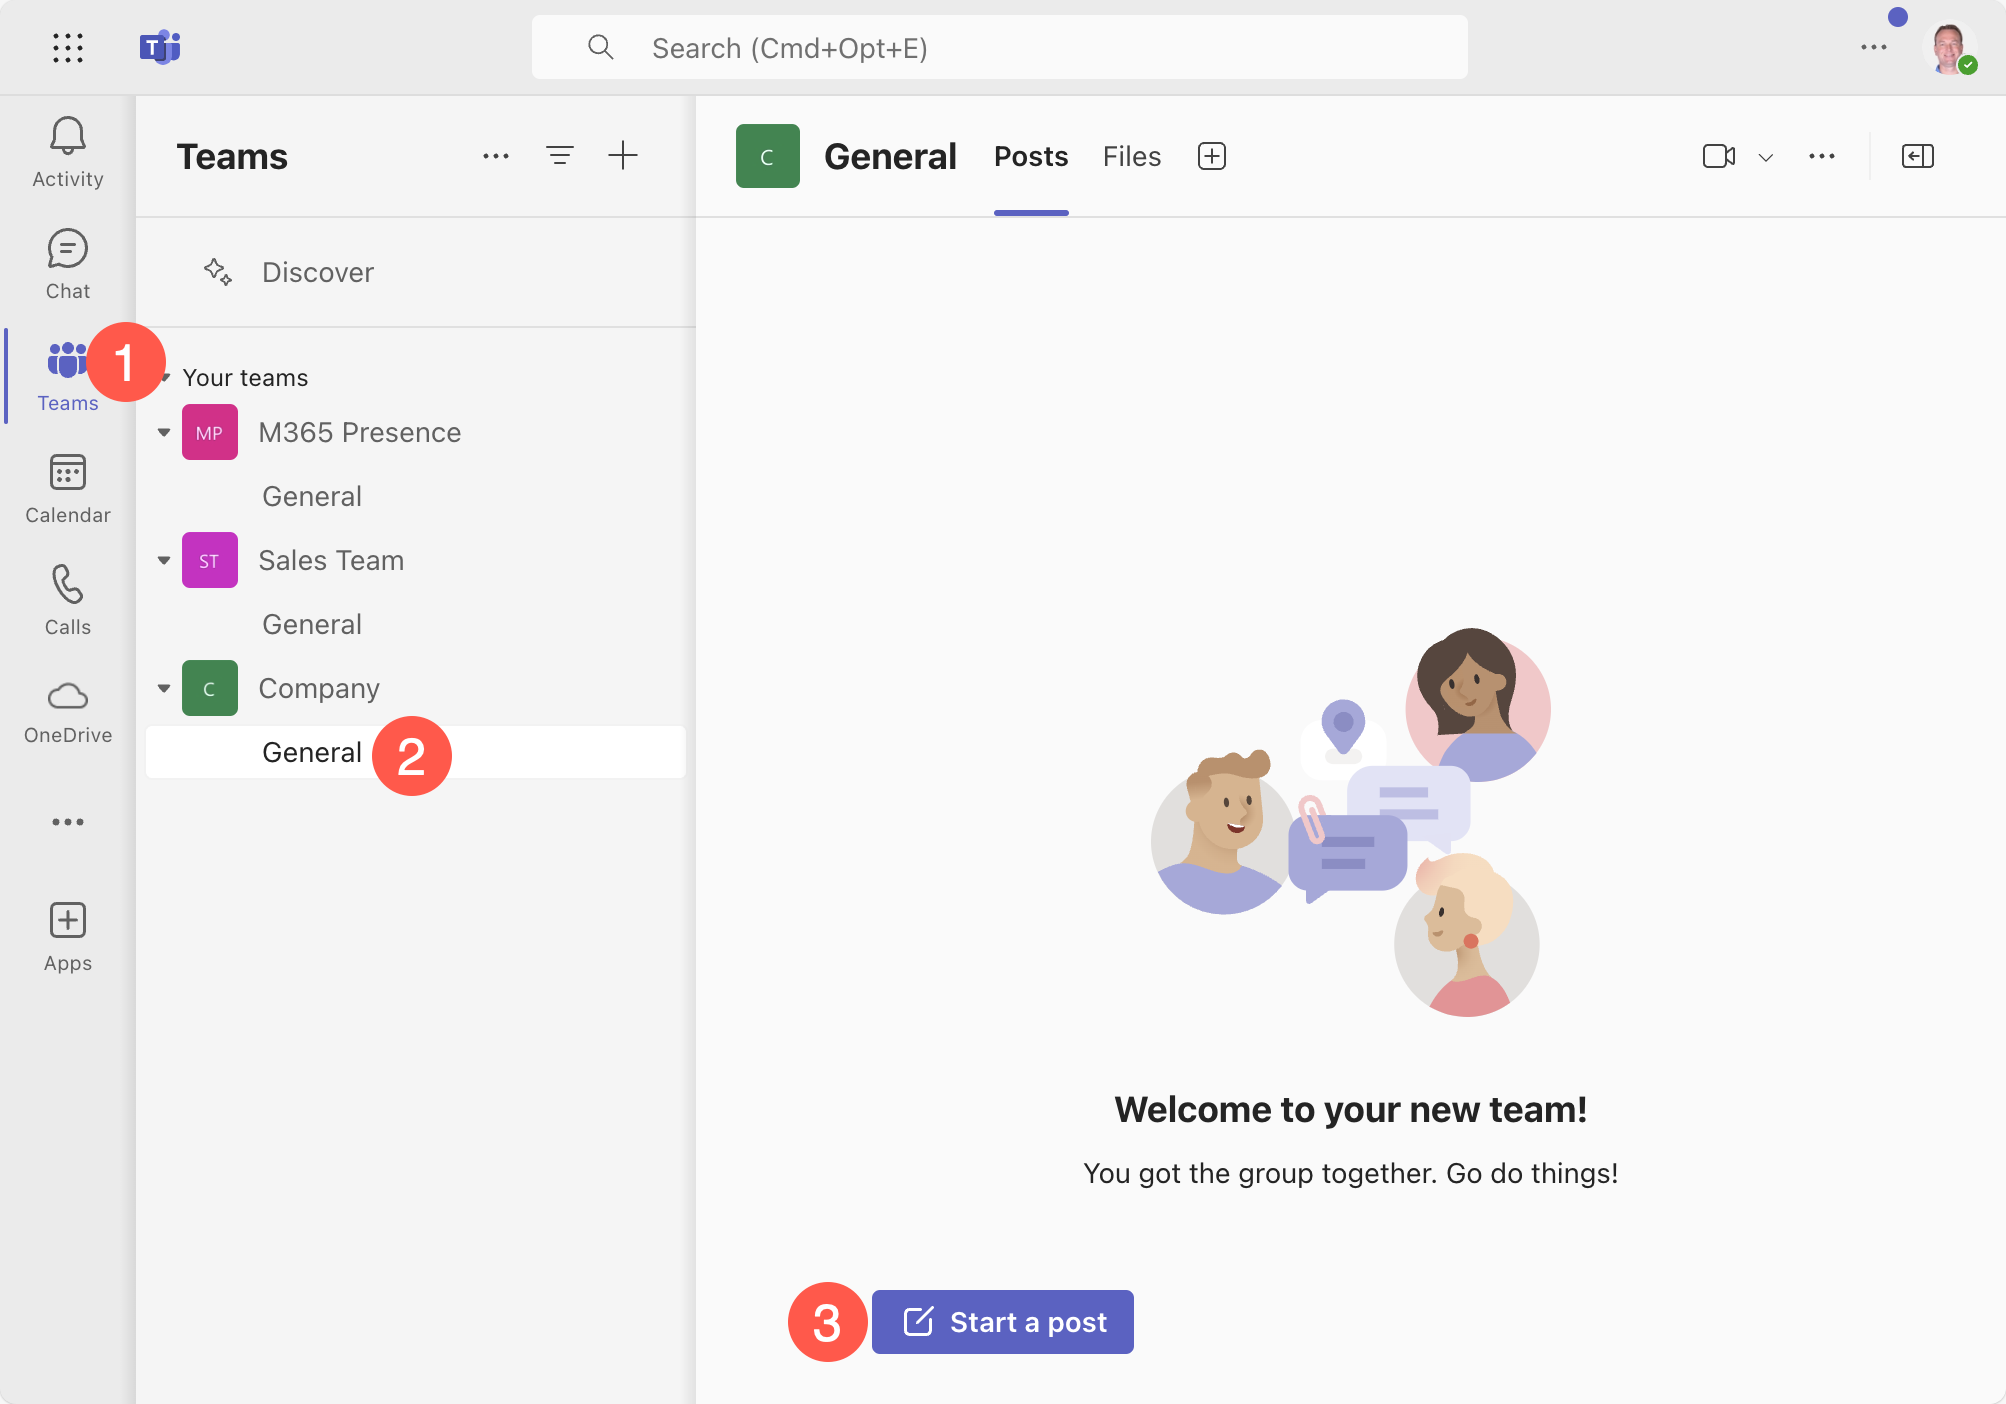Switch to Files tab in General
The height and width of the screenshot is (1404, 2006).
point(1131,154)
